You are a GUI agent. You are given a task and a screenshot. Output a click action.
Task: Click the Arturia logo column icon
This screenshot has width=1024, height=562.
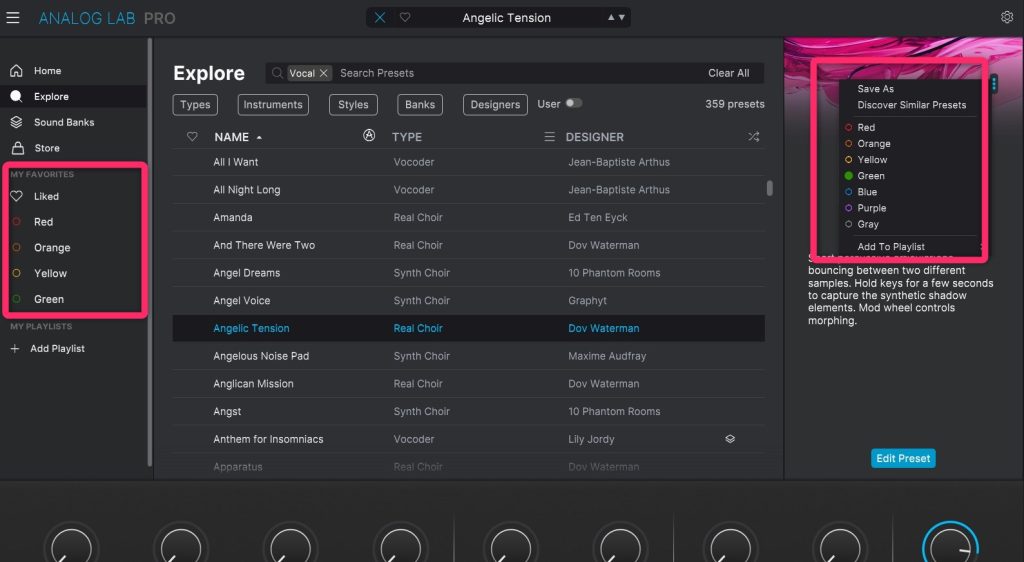click(x=369, y=136)
